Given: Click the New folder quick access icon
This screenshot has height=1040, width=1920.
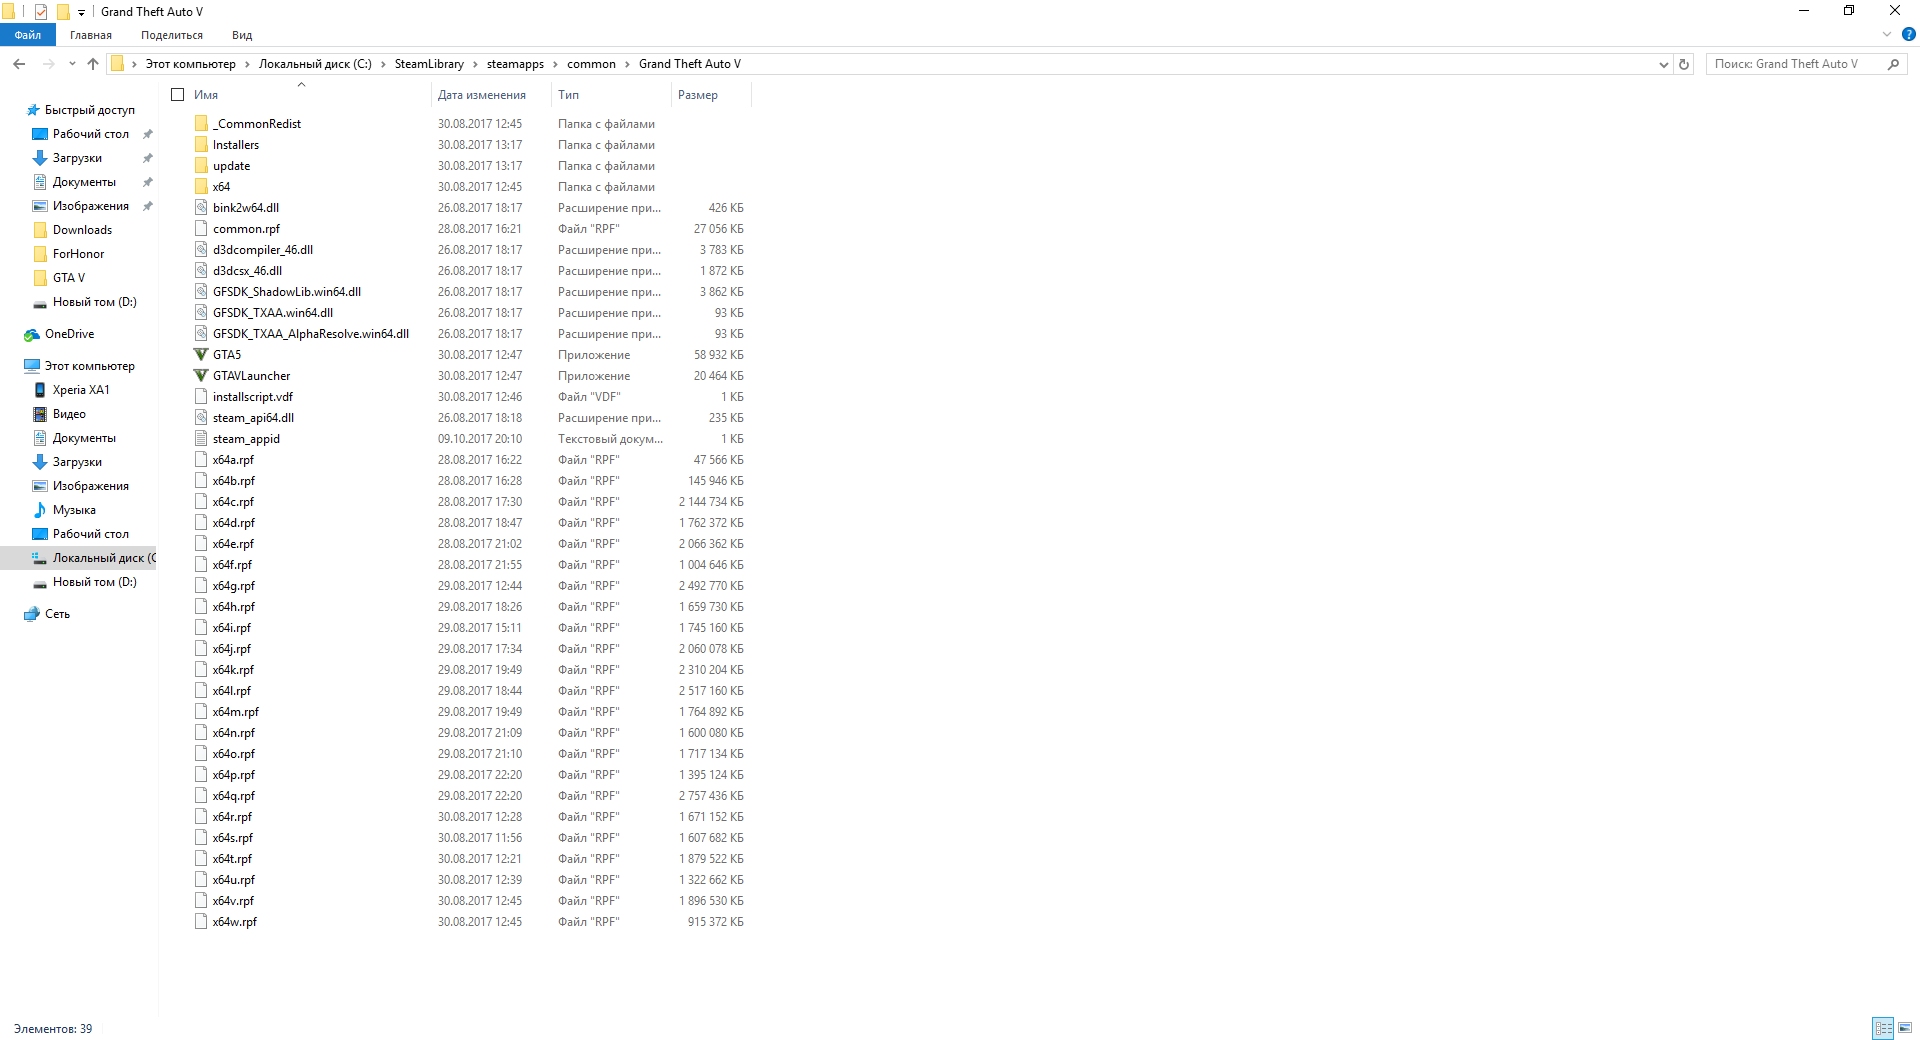Looking at the screenshot, I should [63, 12].
